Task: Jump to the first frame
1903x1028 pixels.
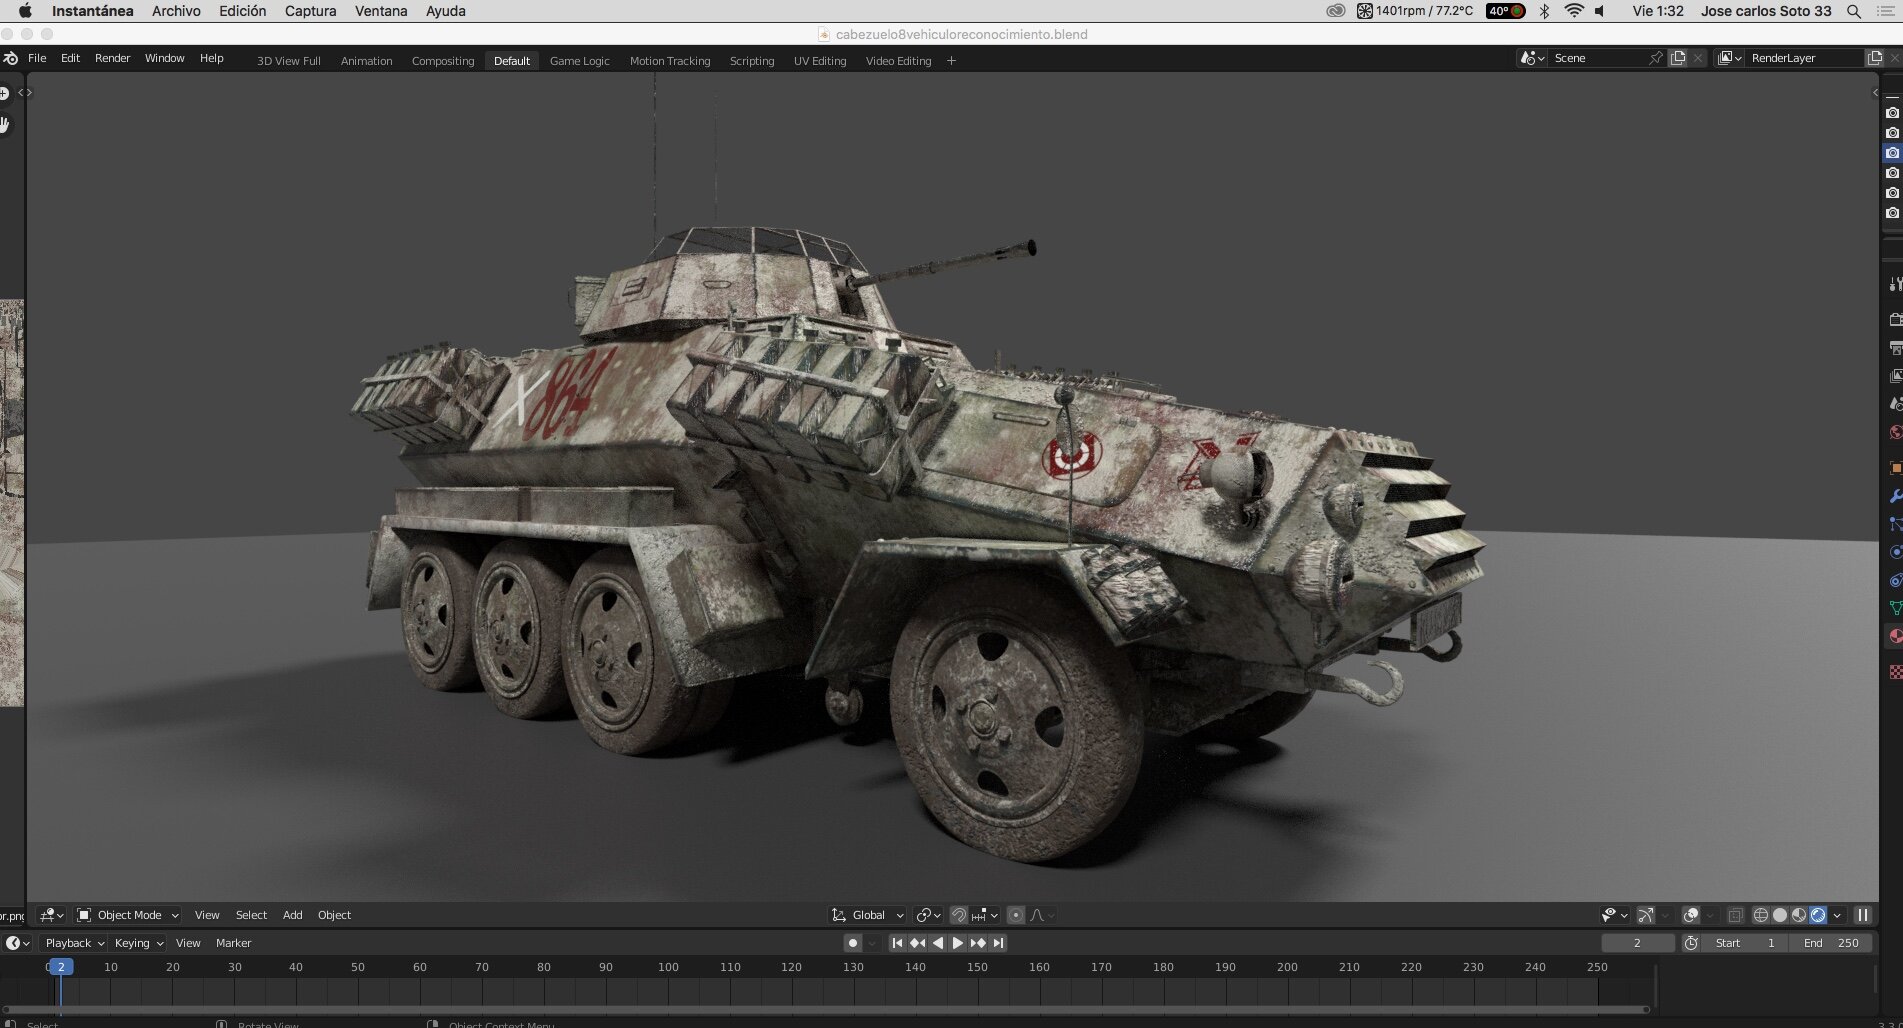Action: 897,943
